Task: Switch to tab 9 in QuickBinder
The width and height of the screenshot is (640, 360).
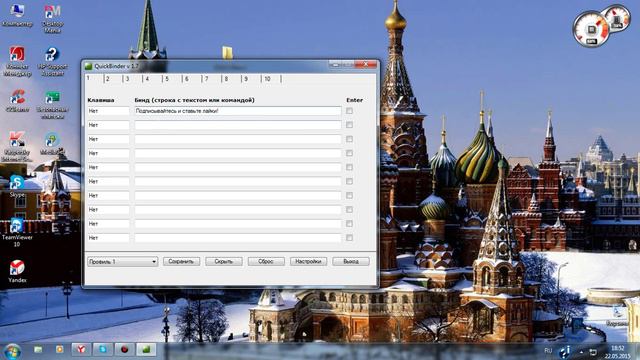Action: click(x=251, y=79)
